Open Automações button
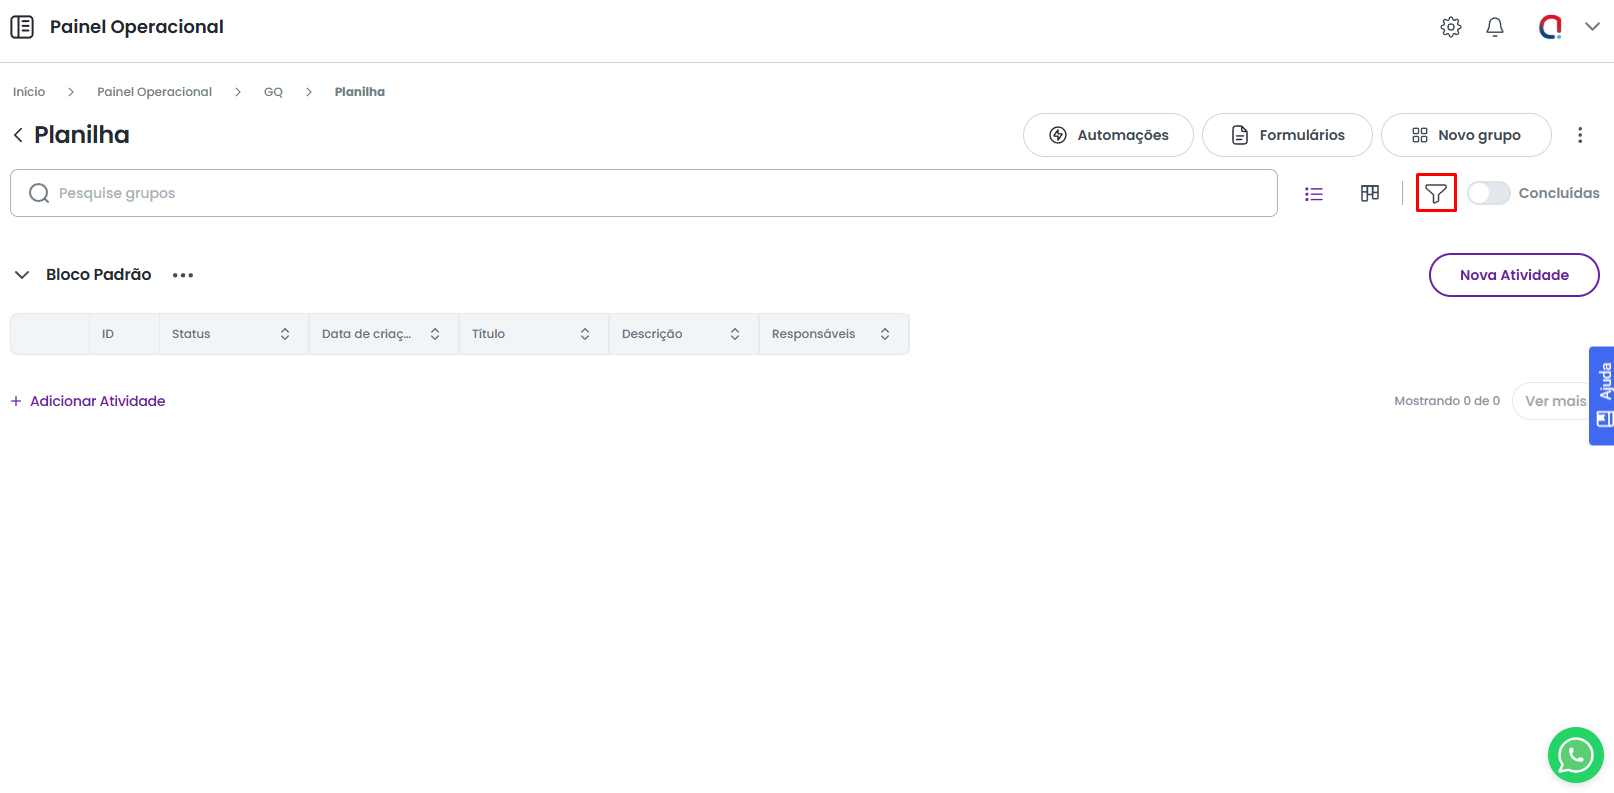Screen dimensions: 1614x793 1108,135
